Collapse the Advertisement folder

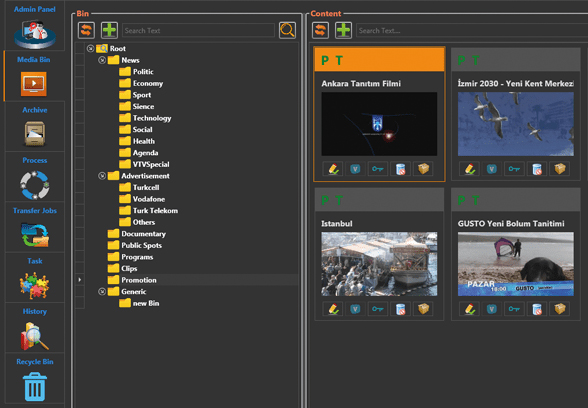pos(102,176)
